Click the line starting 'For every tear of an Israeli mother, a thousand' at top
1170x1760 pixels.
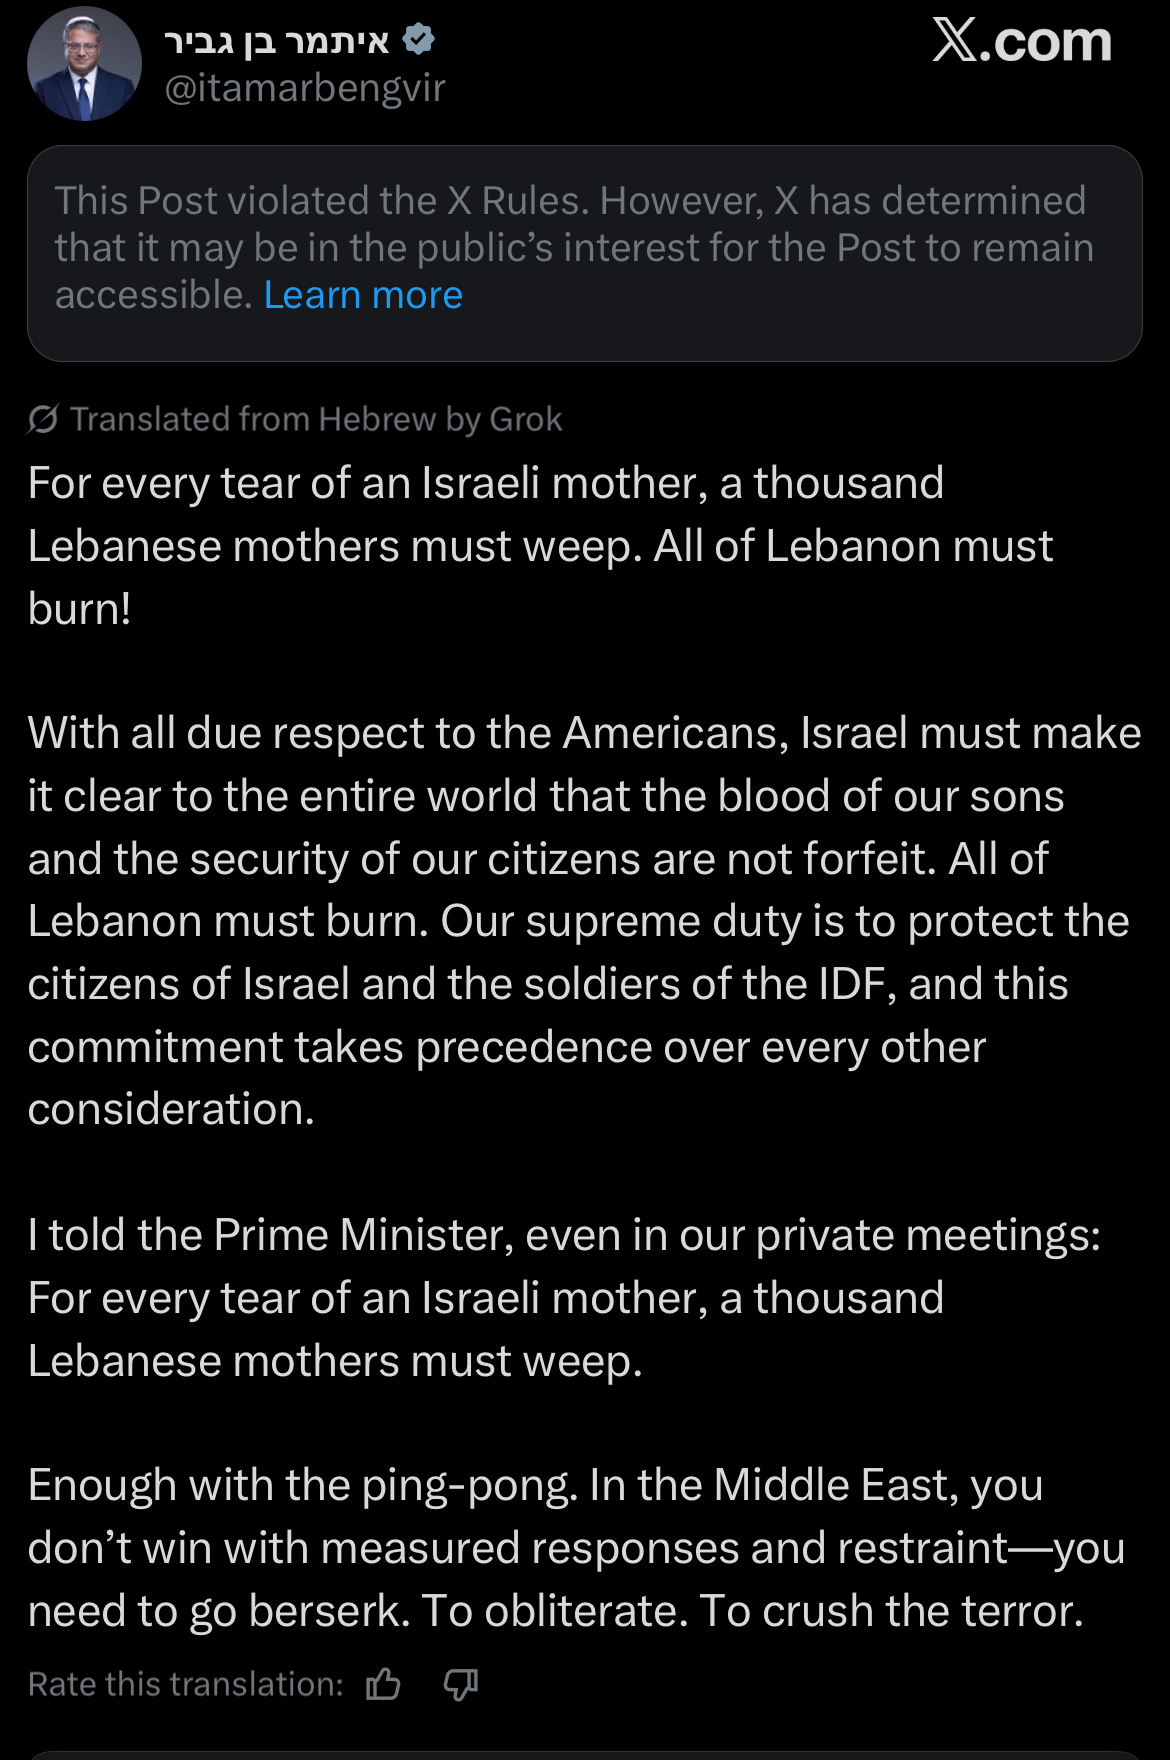pos(486,483)
